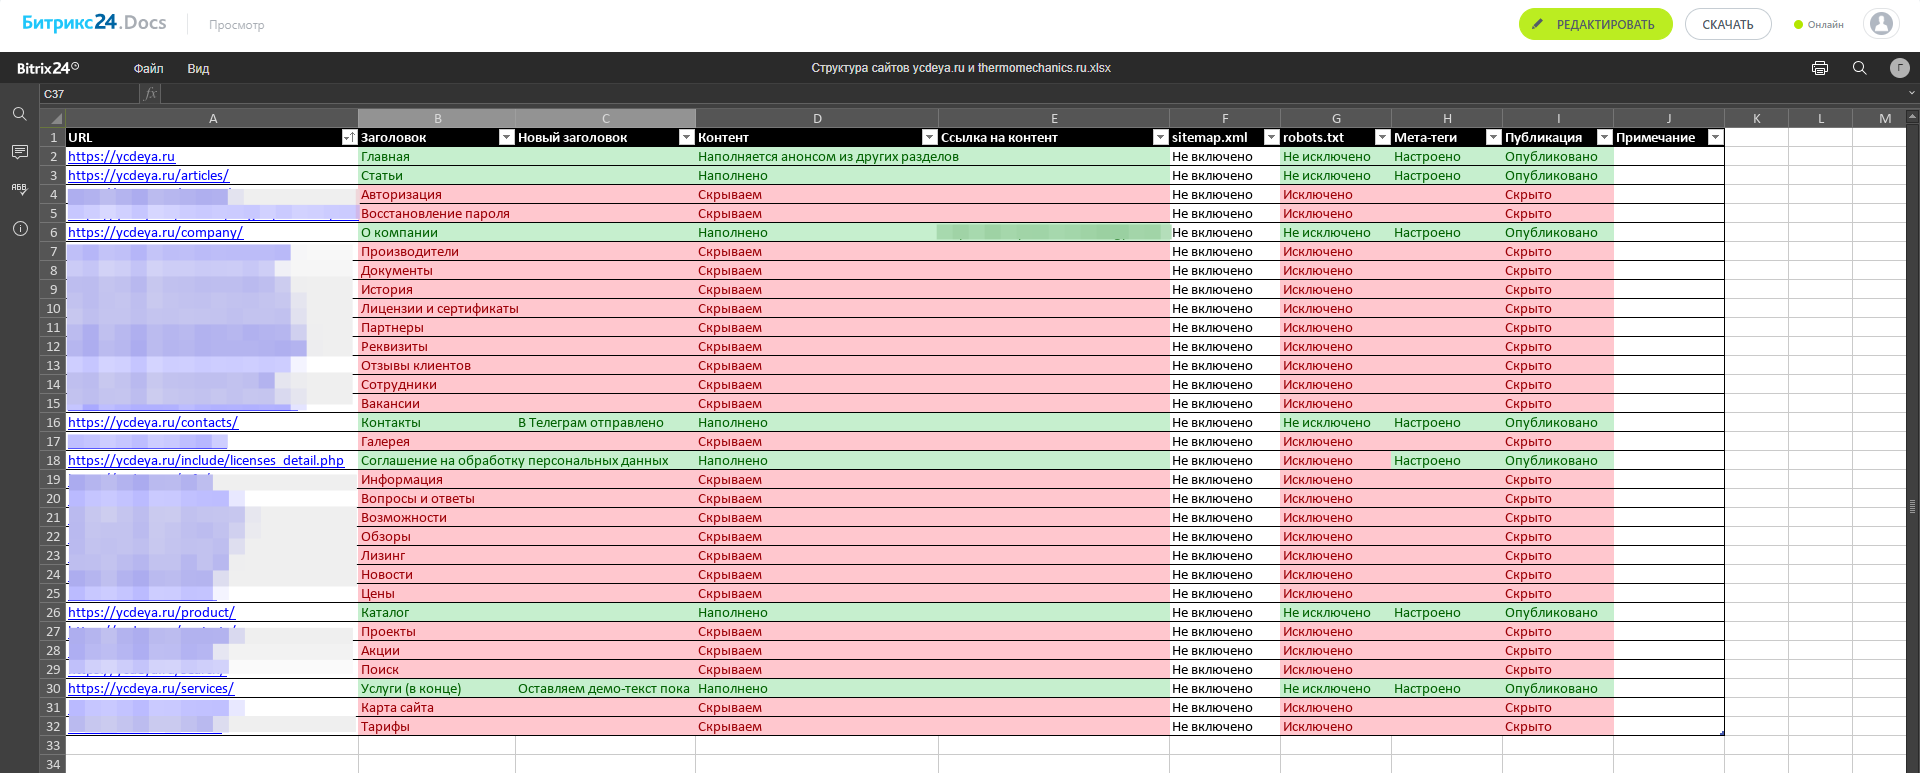The width and height of the screenshot is (1920, 773).
Task: Click the magnifier icon in top-right toolbar
Action: 1859,68
